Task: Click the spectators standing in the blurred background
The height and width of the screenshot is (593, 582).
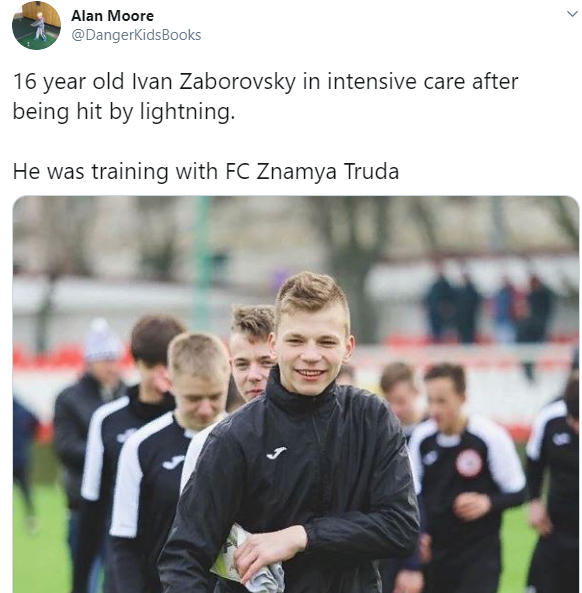Action: tap(488, 308)
